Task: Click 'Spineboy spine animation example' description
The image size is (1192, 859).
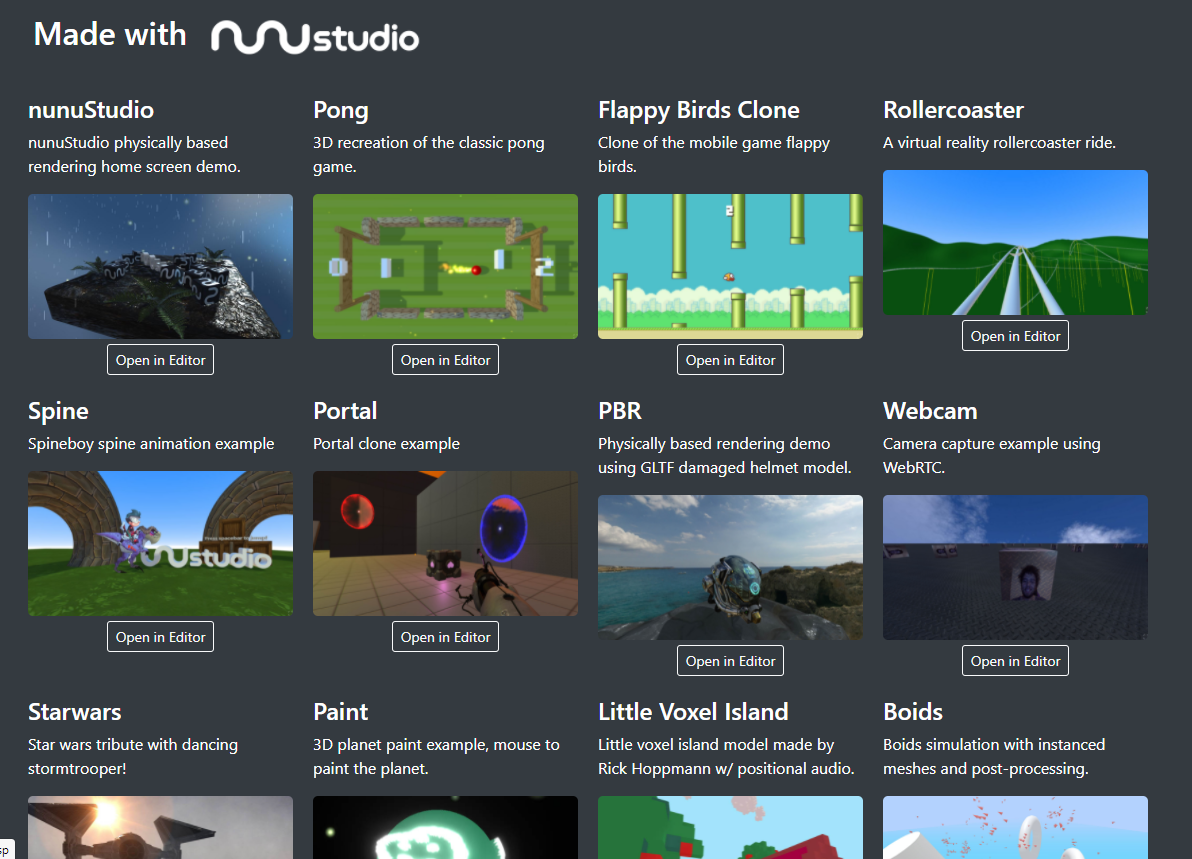Action: [151, 444]
